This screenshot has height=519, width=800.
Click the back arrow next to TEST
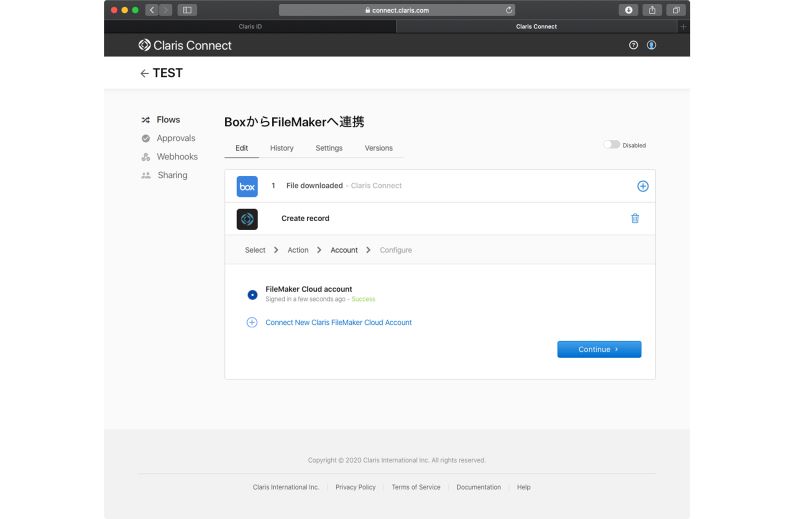coord(144,73)
